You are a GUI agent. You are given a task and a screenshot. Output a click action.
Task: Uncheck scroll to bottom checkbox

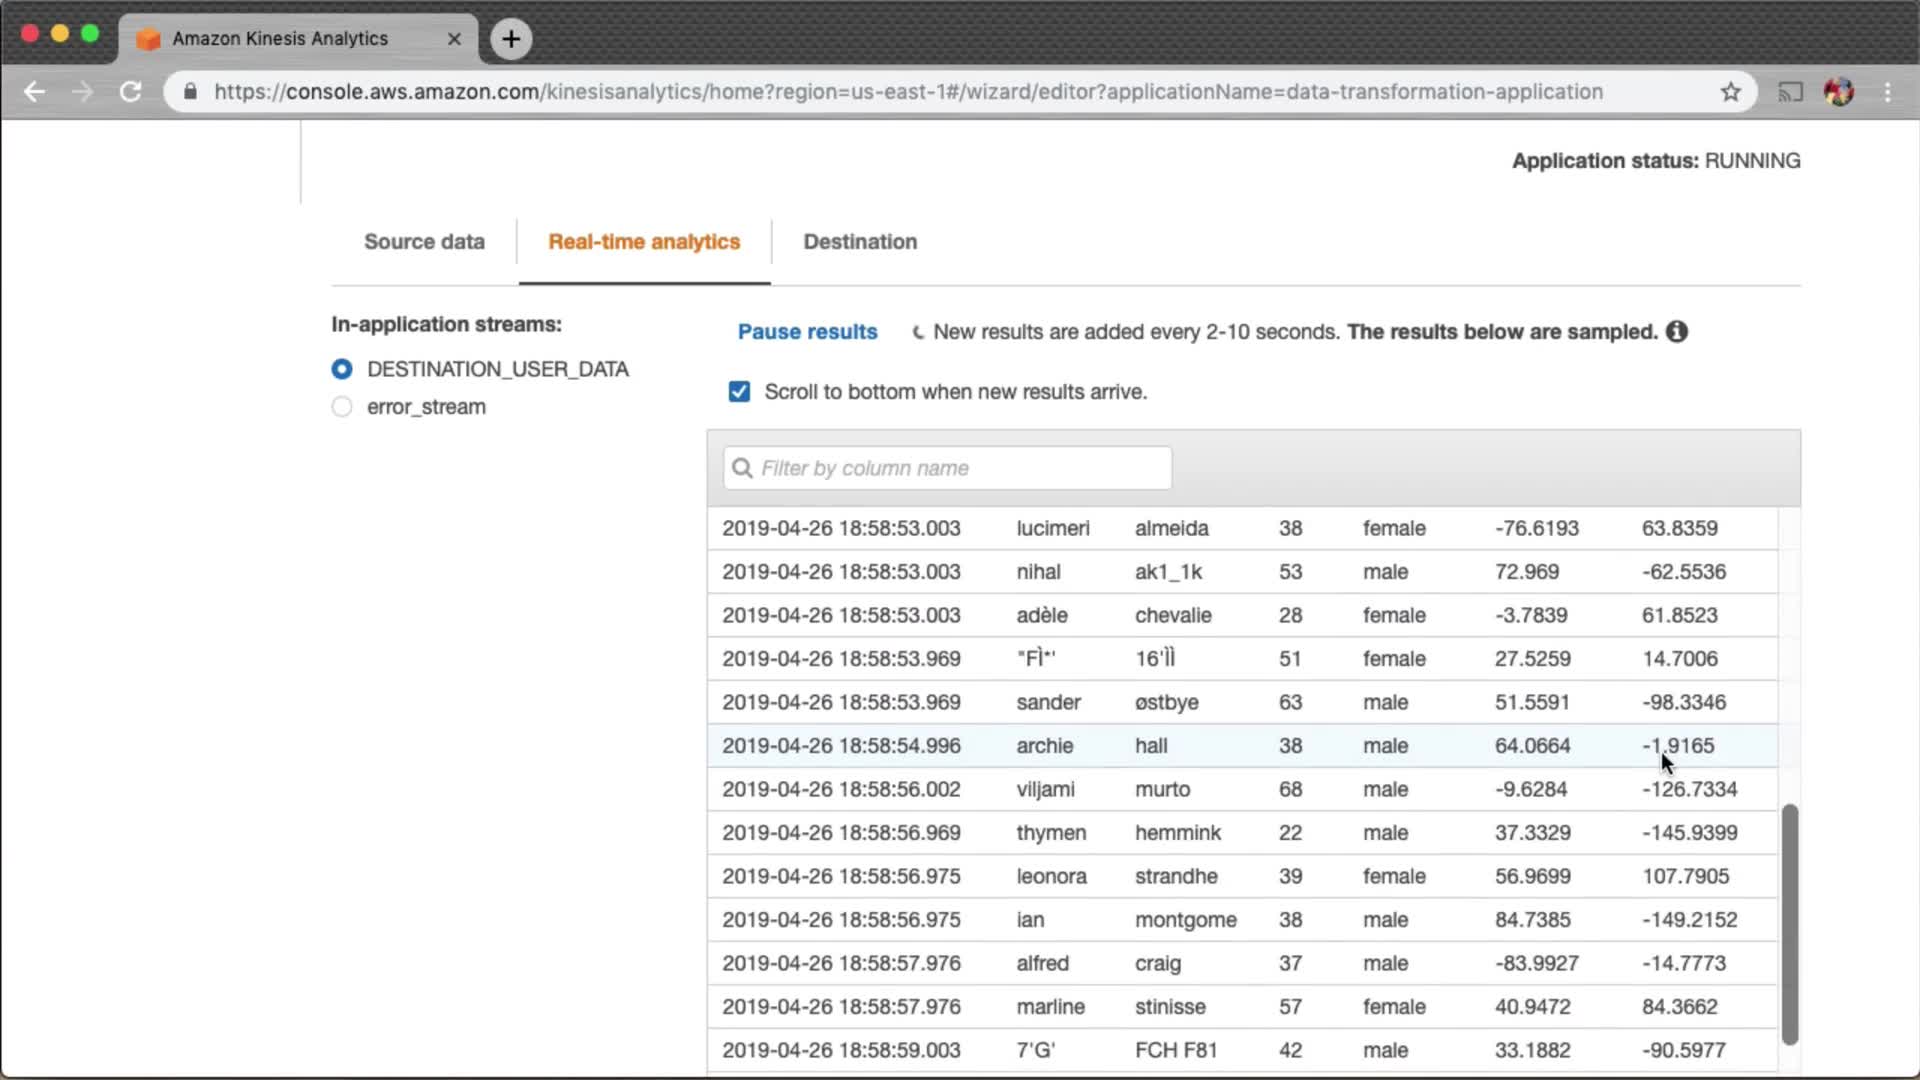click(739, 392)
